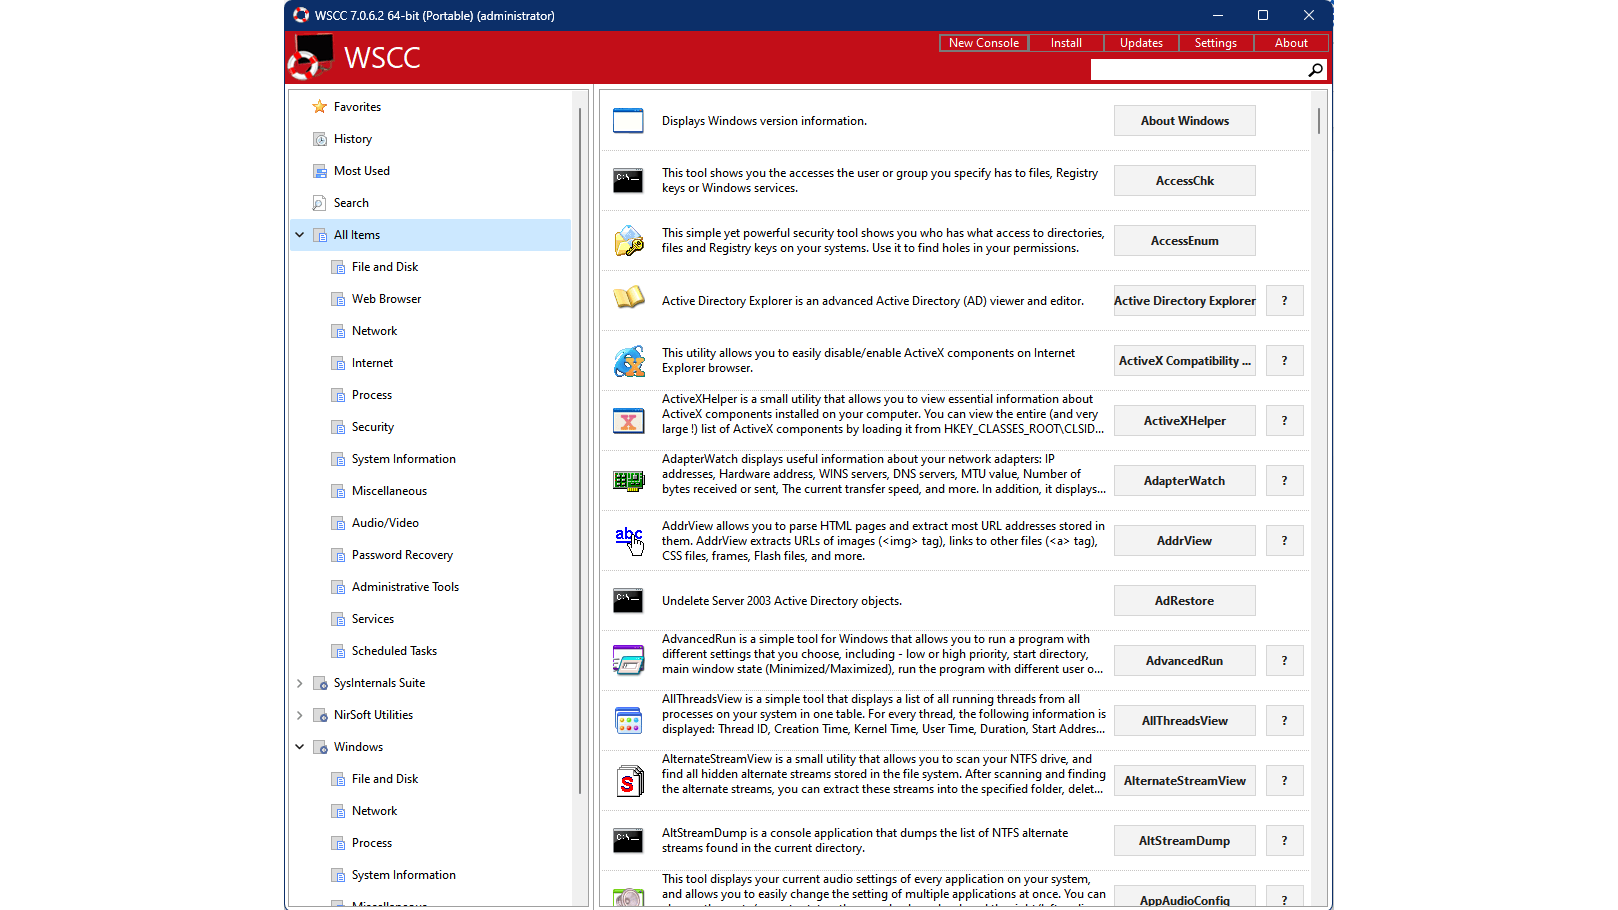The height and width of the screenshot is (910, 1618).
Task: Open help for AllThreadsView
Action: pyautogui.click(x=1285, y=721)
